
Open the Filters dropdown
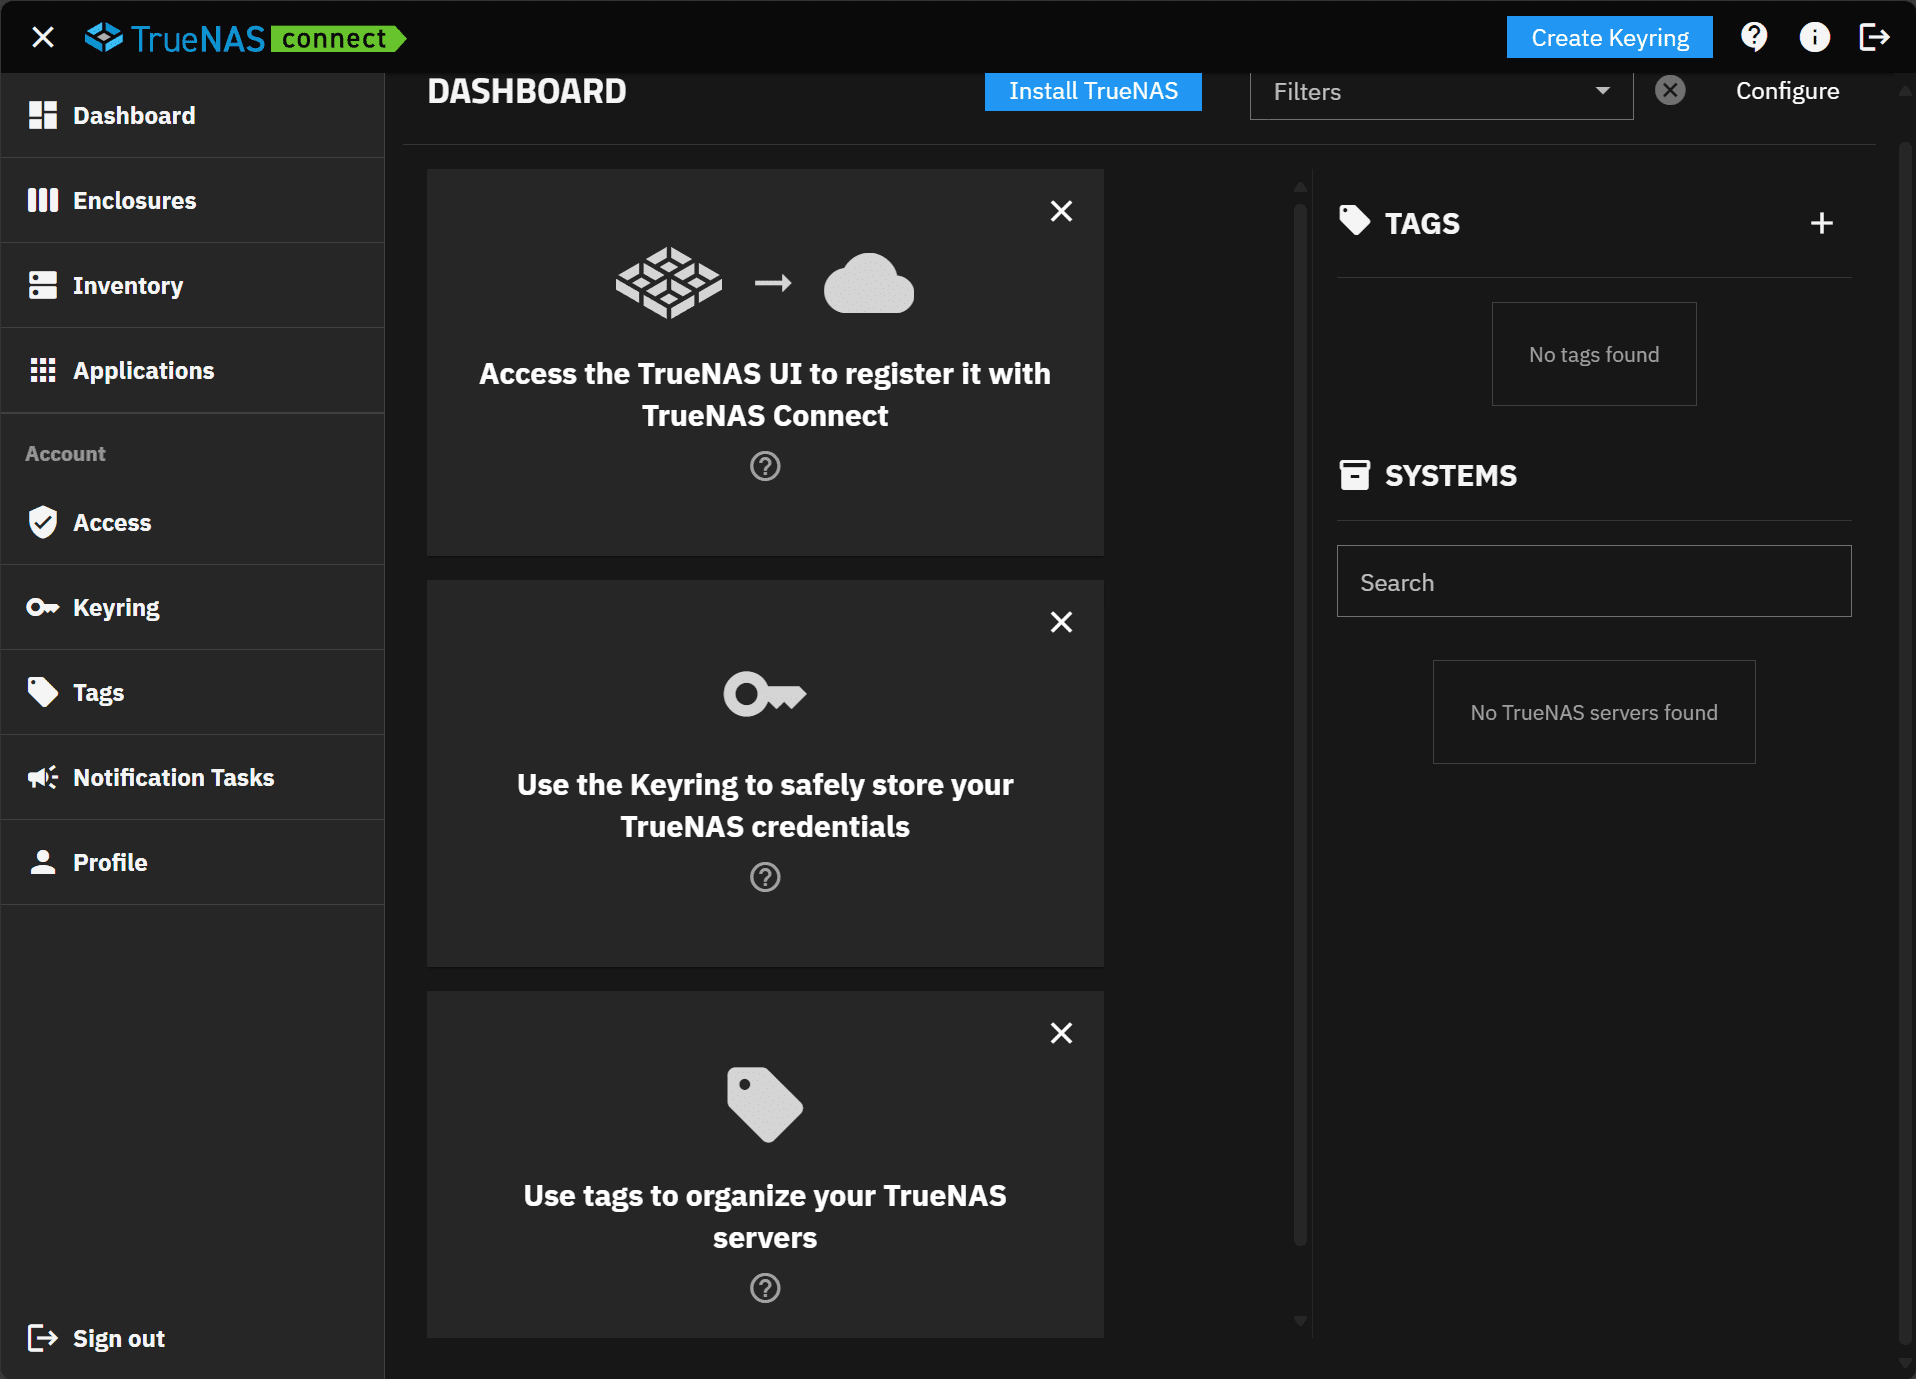coord(1441,92)
